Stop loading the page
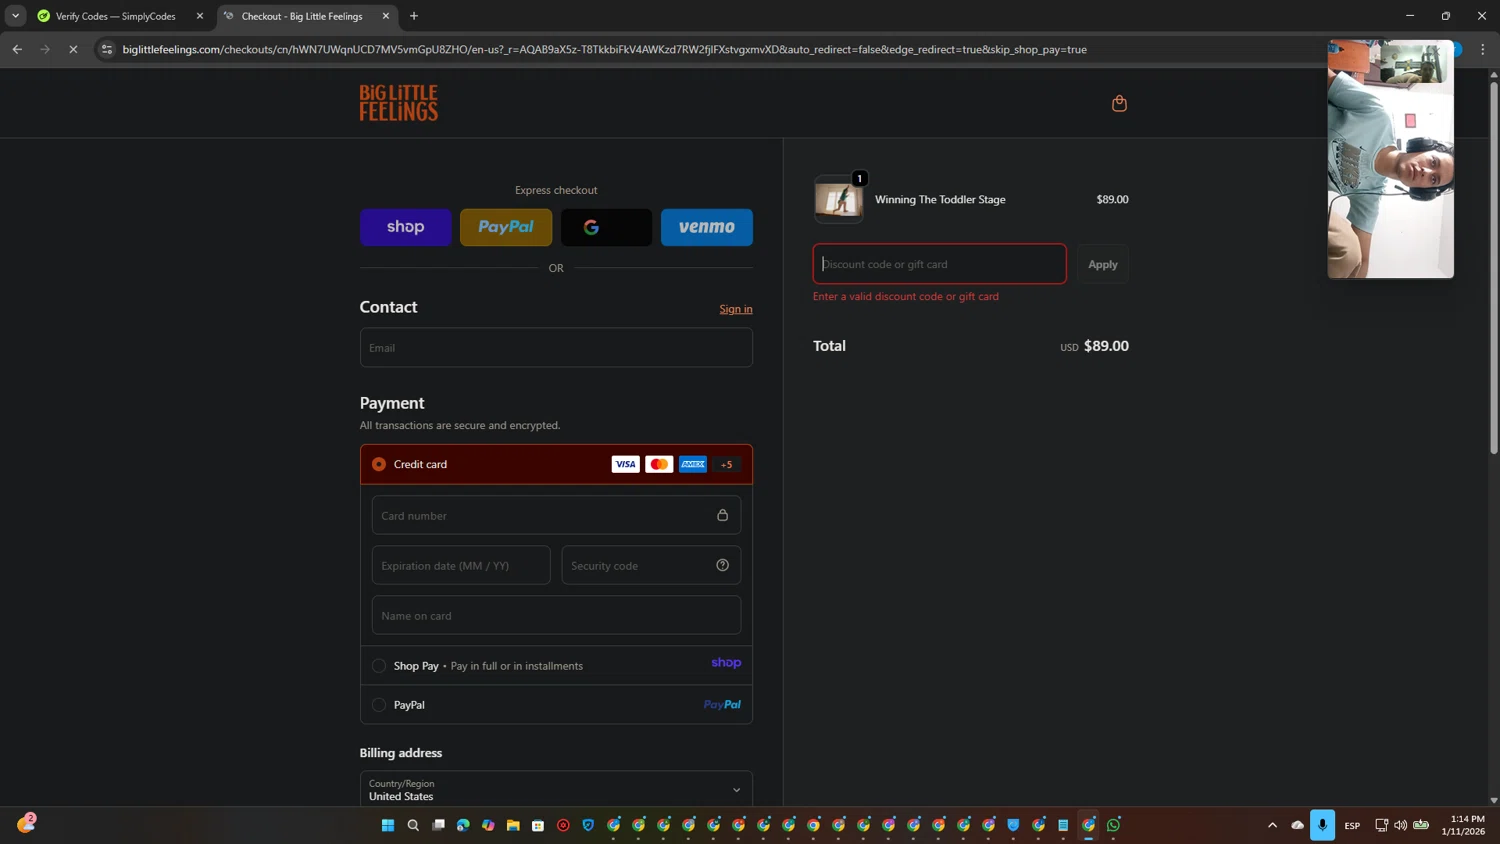Screen dimensions: 1500x844 (73, 49)
